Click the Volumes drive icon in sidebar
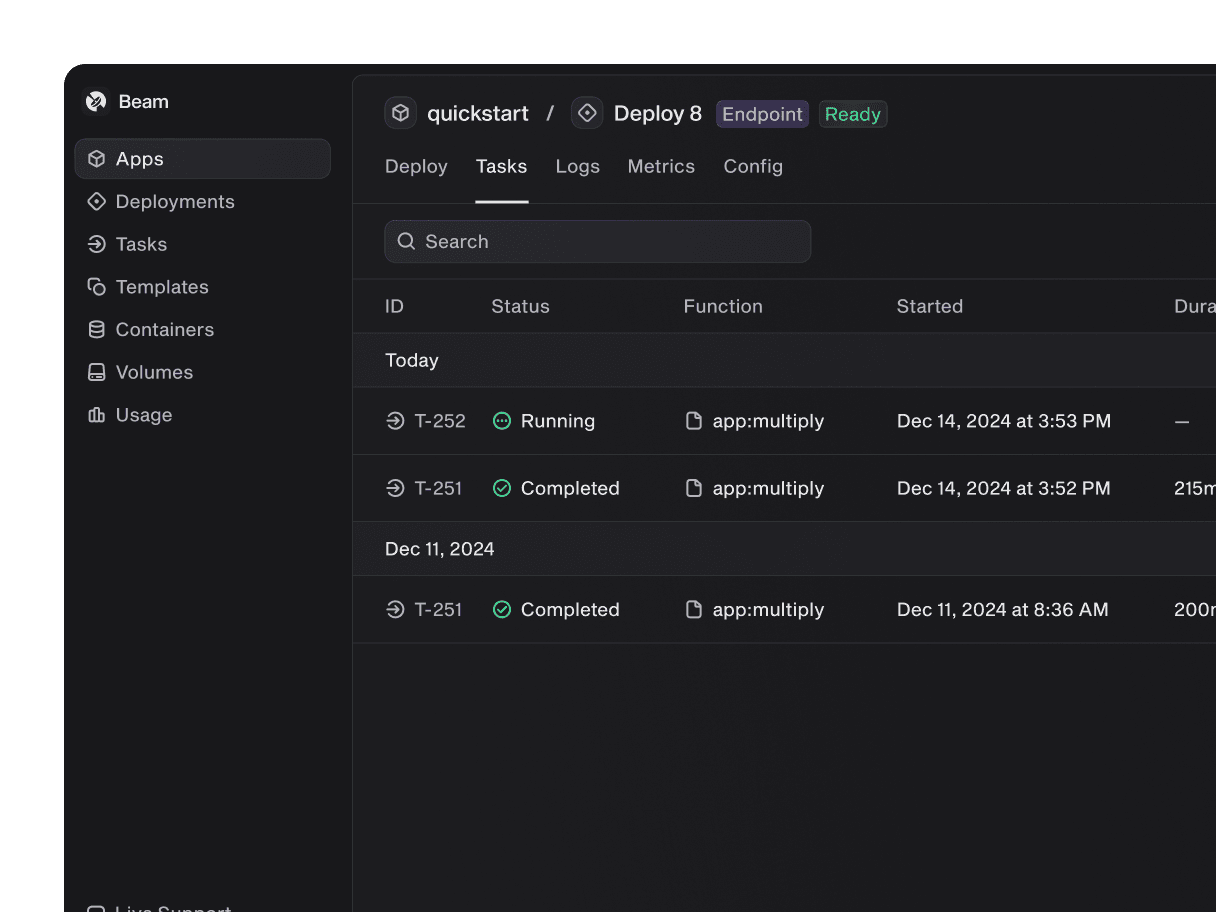 [x=97, y=372]
